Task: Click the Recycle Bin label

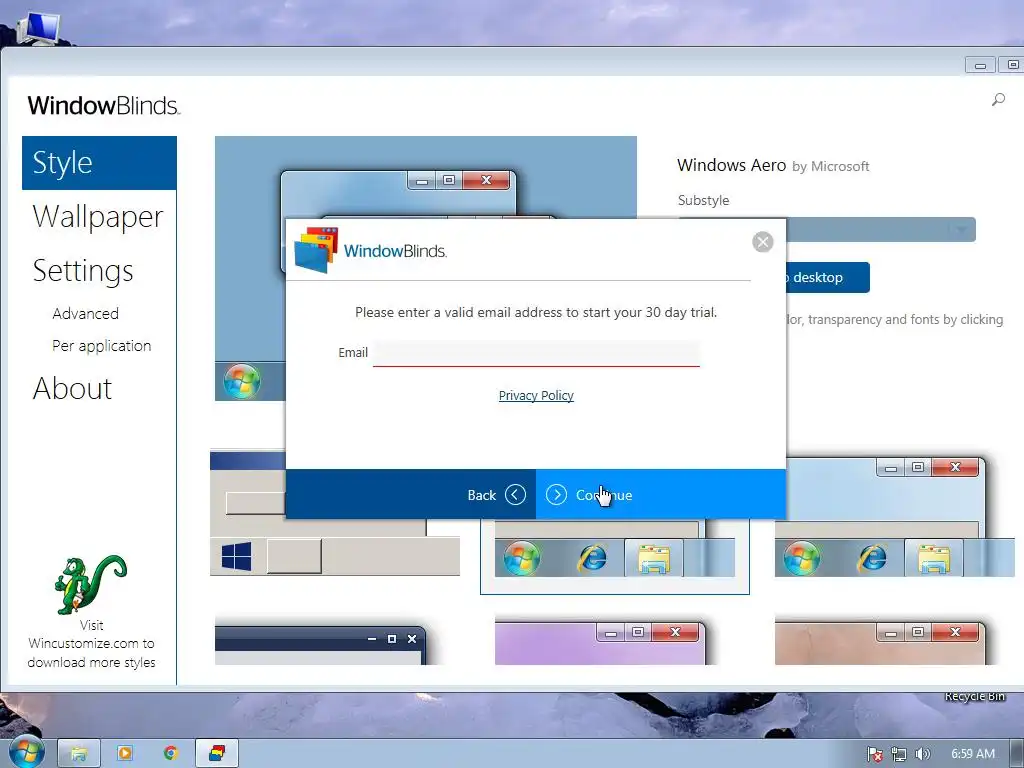Action: [974, 696]
